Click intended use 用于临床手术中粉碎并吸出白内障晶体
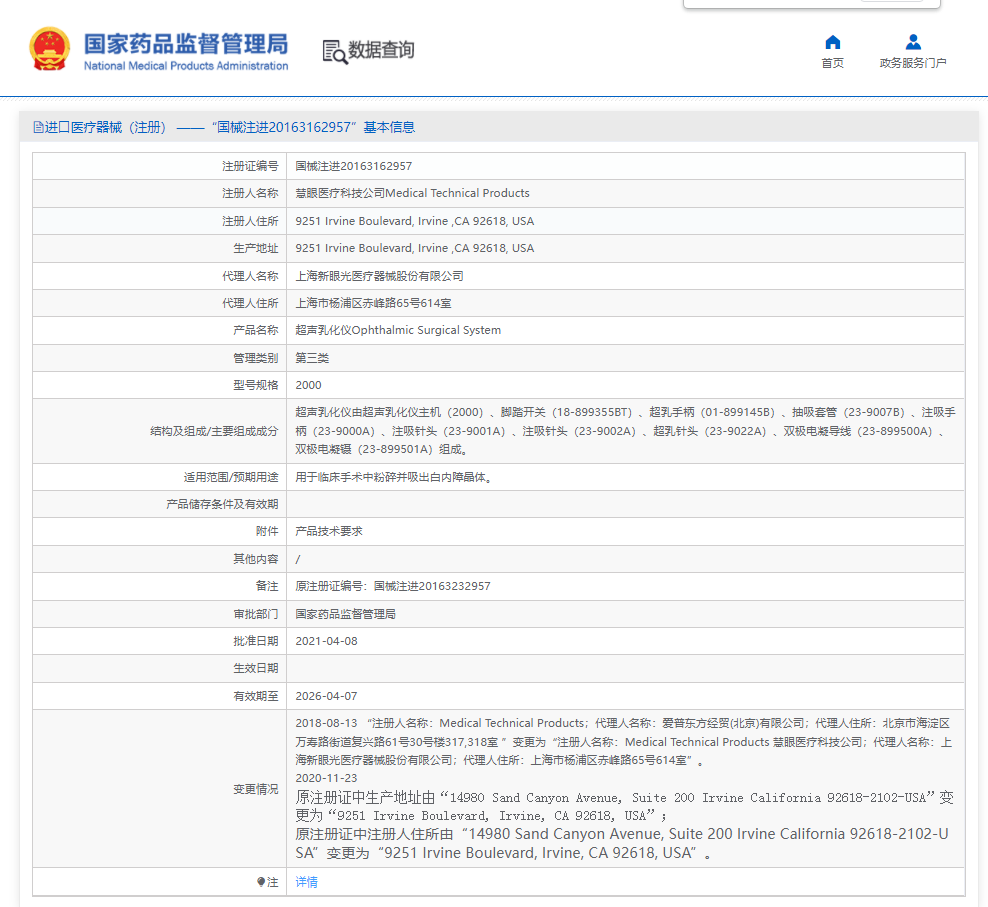988x907 pixels. click(393, 477)
